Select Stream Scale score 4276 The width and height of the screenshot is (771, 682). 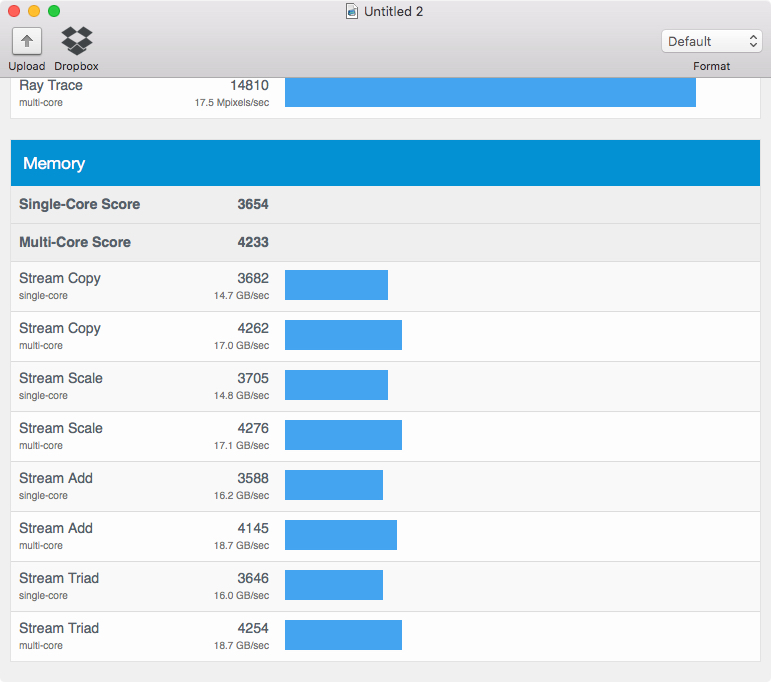tap(253, 428)
